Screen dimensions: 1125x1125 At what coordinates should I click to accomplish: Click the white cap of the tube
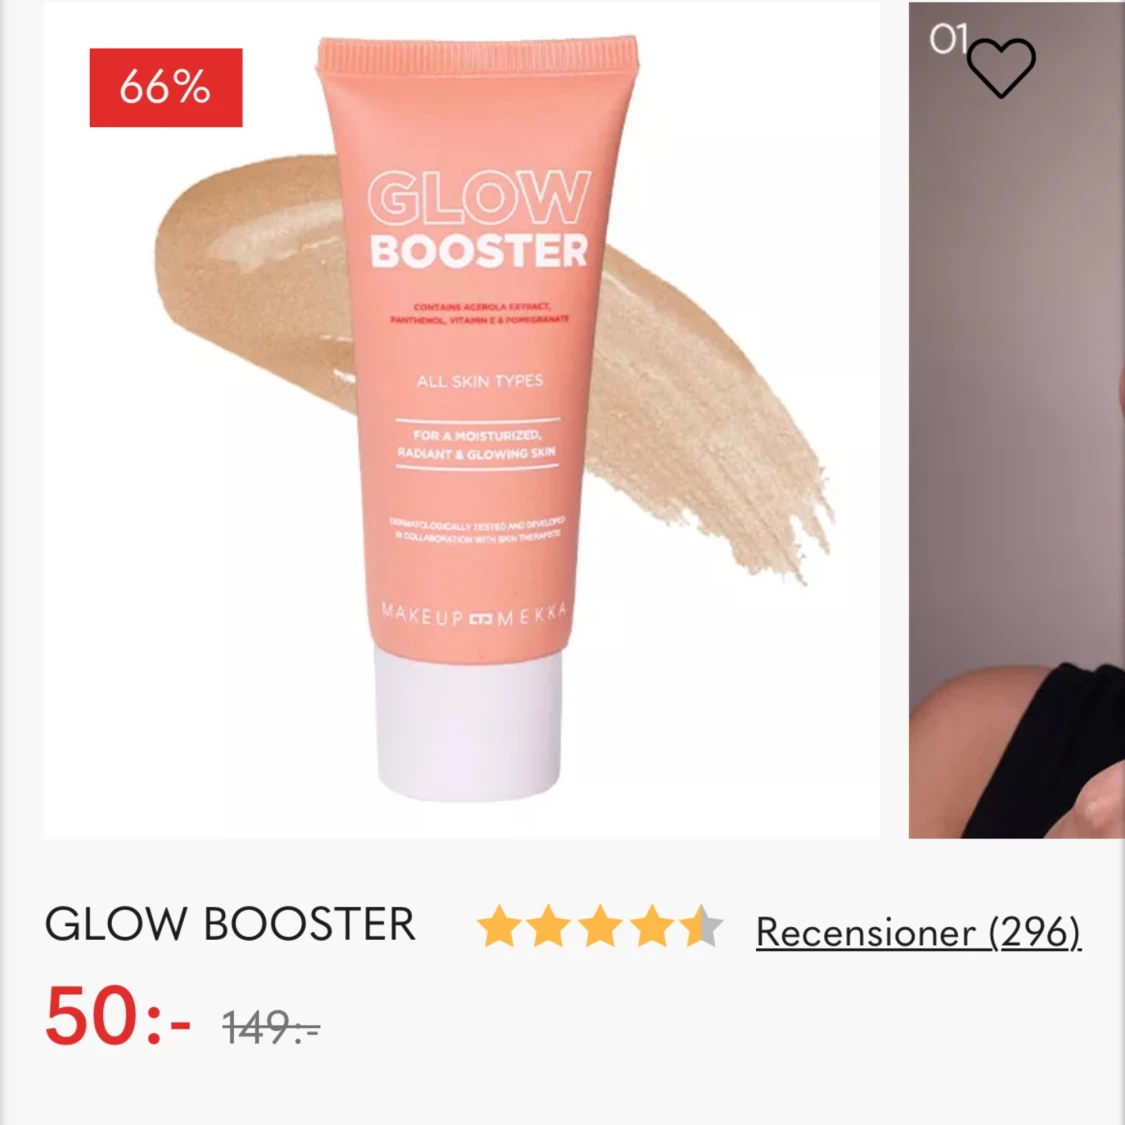click(x=469, y=725)
